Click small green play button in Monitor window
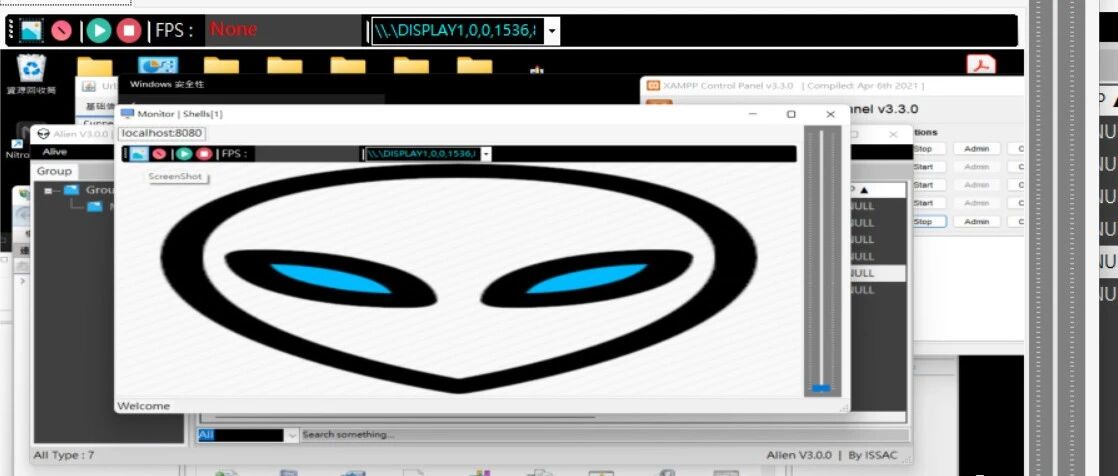1118x476 pixels. click(184, 154)
